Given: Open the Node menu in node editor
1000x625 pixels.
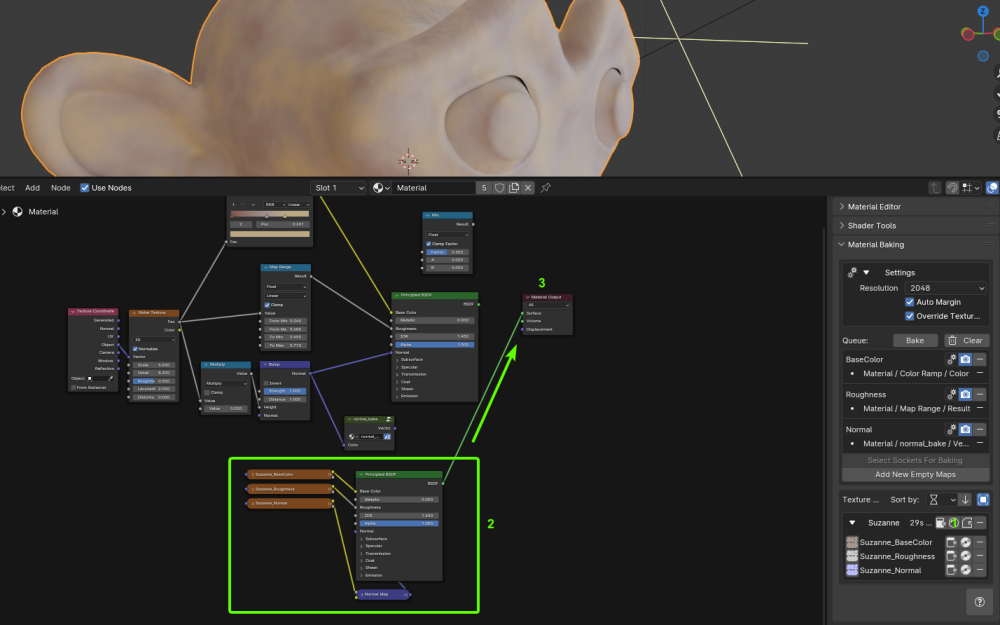Looking at the screenshot, I should click(x=61, y=188).
